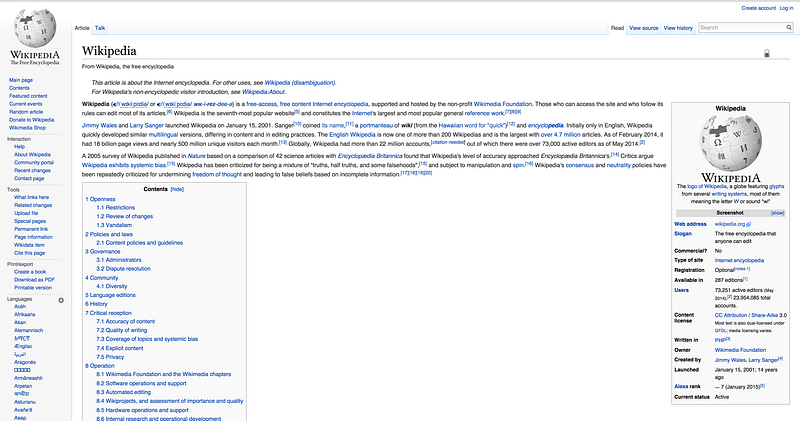This screenshot has height=421, width=800.
Task: Jump to 7.2 Quality of writing
Action: [x=122, y=331]
